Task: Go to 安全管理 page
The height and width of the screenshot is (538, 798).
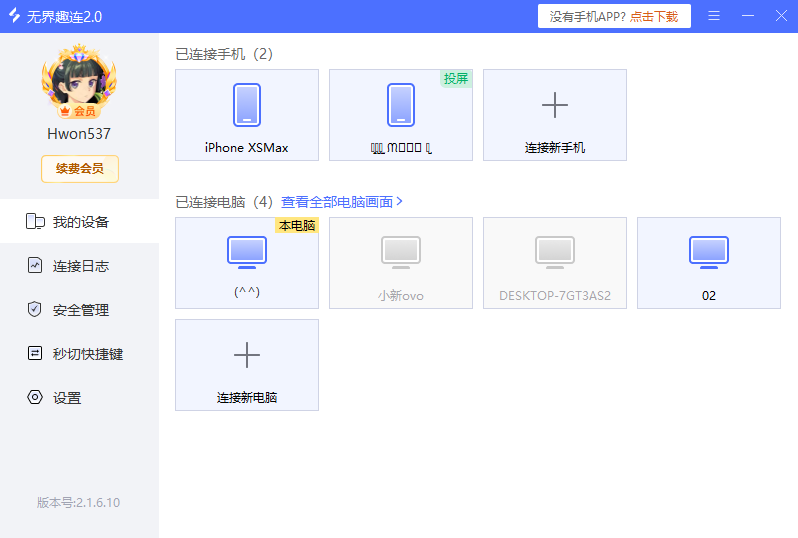Action: click(80, 310)
